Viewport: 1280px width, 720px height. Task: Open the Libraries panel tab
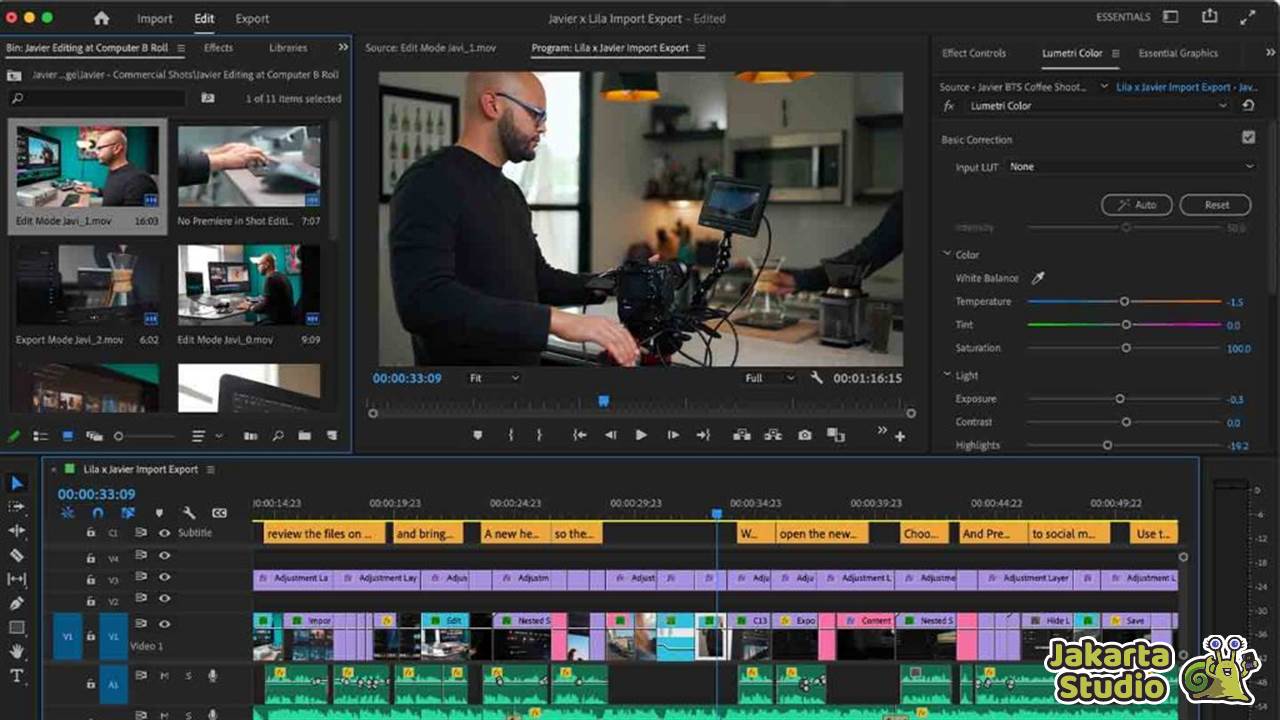[288, 48]
